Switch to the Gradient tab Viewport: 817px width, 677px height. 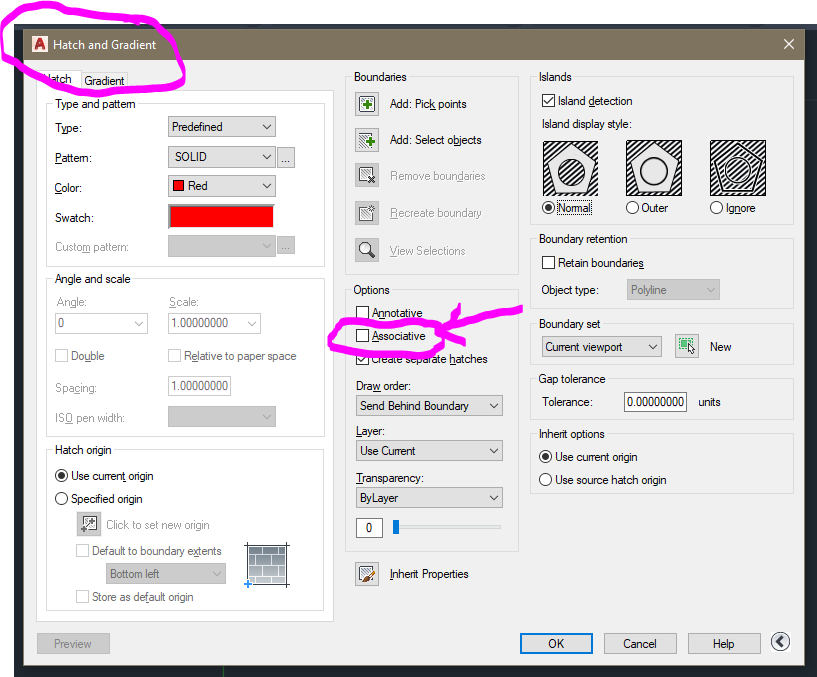pyautogui.click(x=104, y=79)
